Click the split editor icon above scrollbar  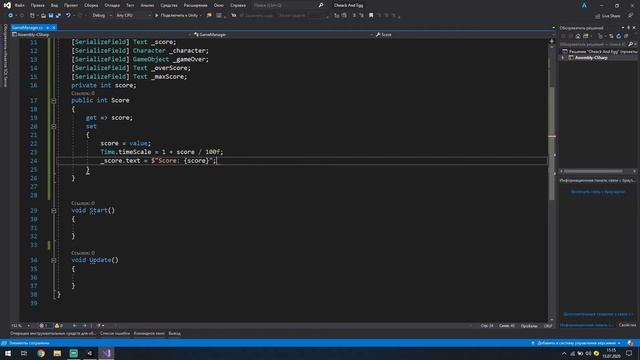click(x=552, y=40)
